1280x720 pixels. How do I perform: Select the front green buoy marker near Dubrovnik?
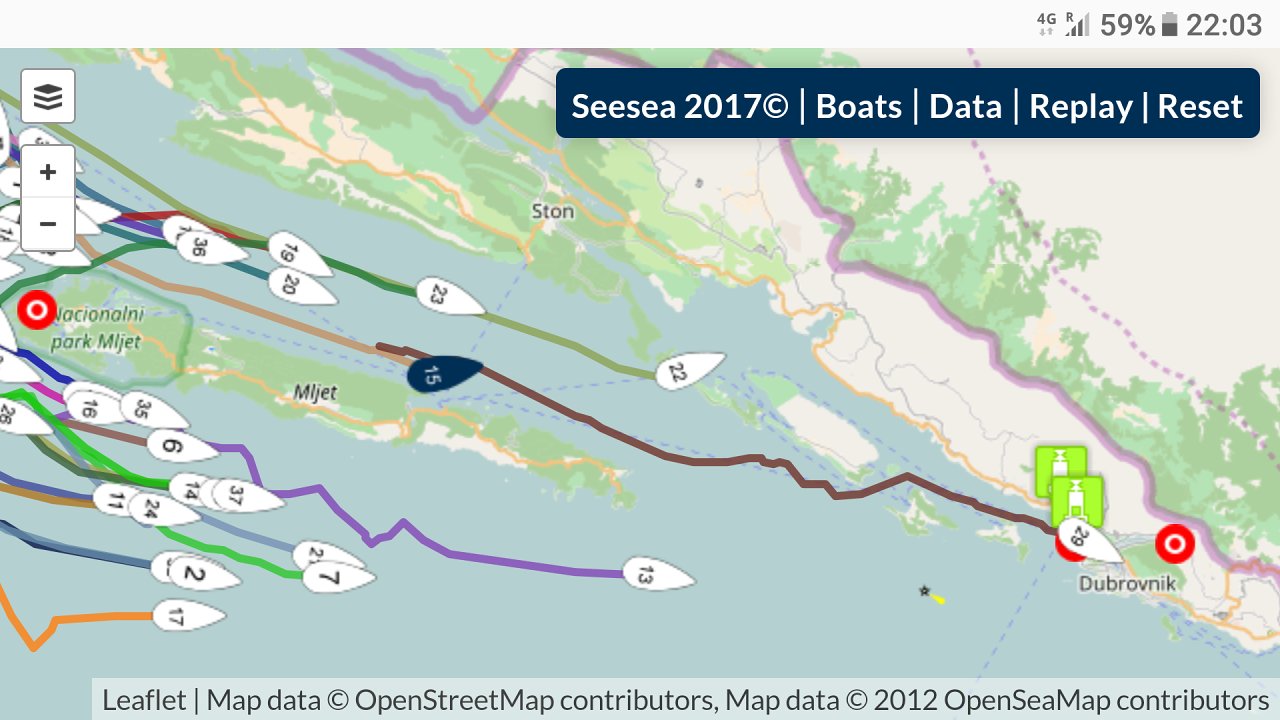click(x=1077, y=499)
